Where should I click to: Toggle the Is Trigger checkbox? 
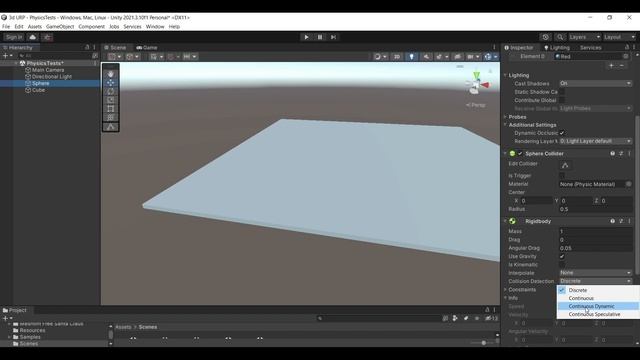(562, 176)
